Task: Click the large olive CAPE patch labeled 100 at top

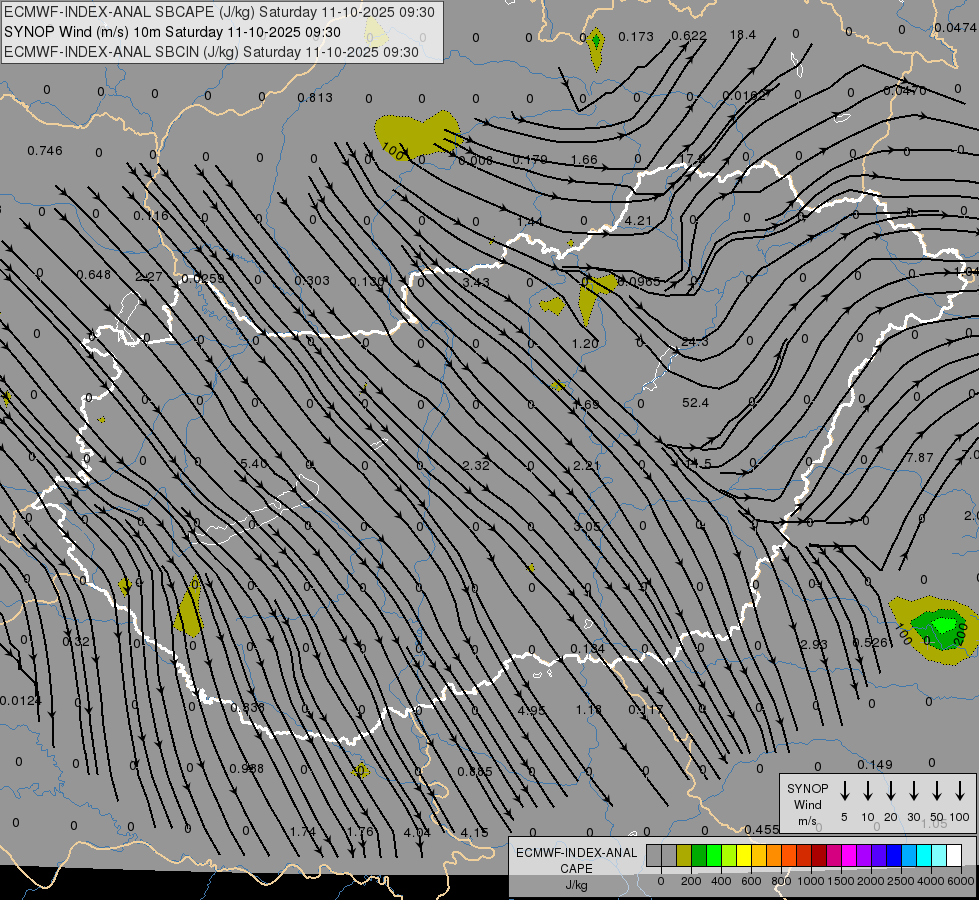Action: tap(417, 134)
